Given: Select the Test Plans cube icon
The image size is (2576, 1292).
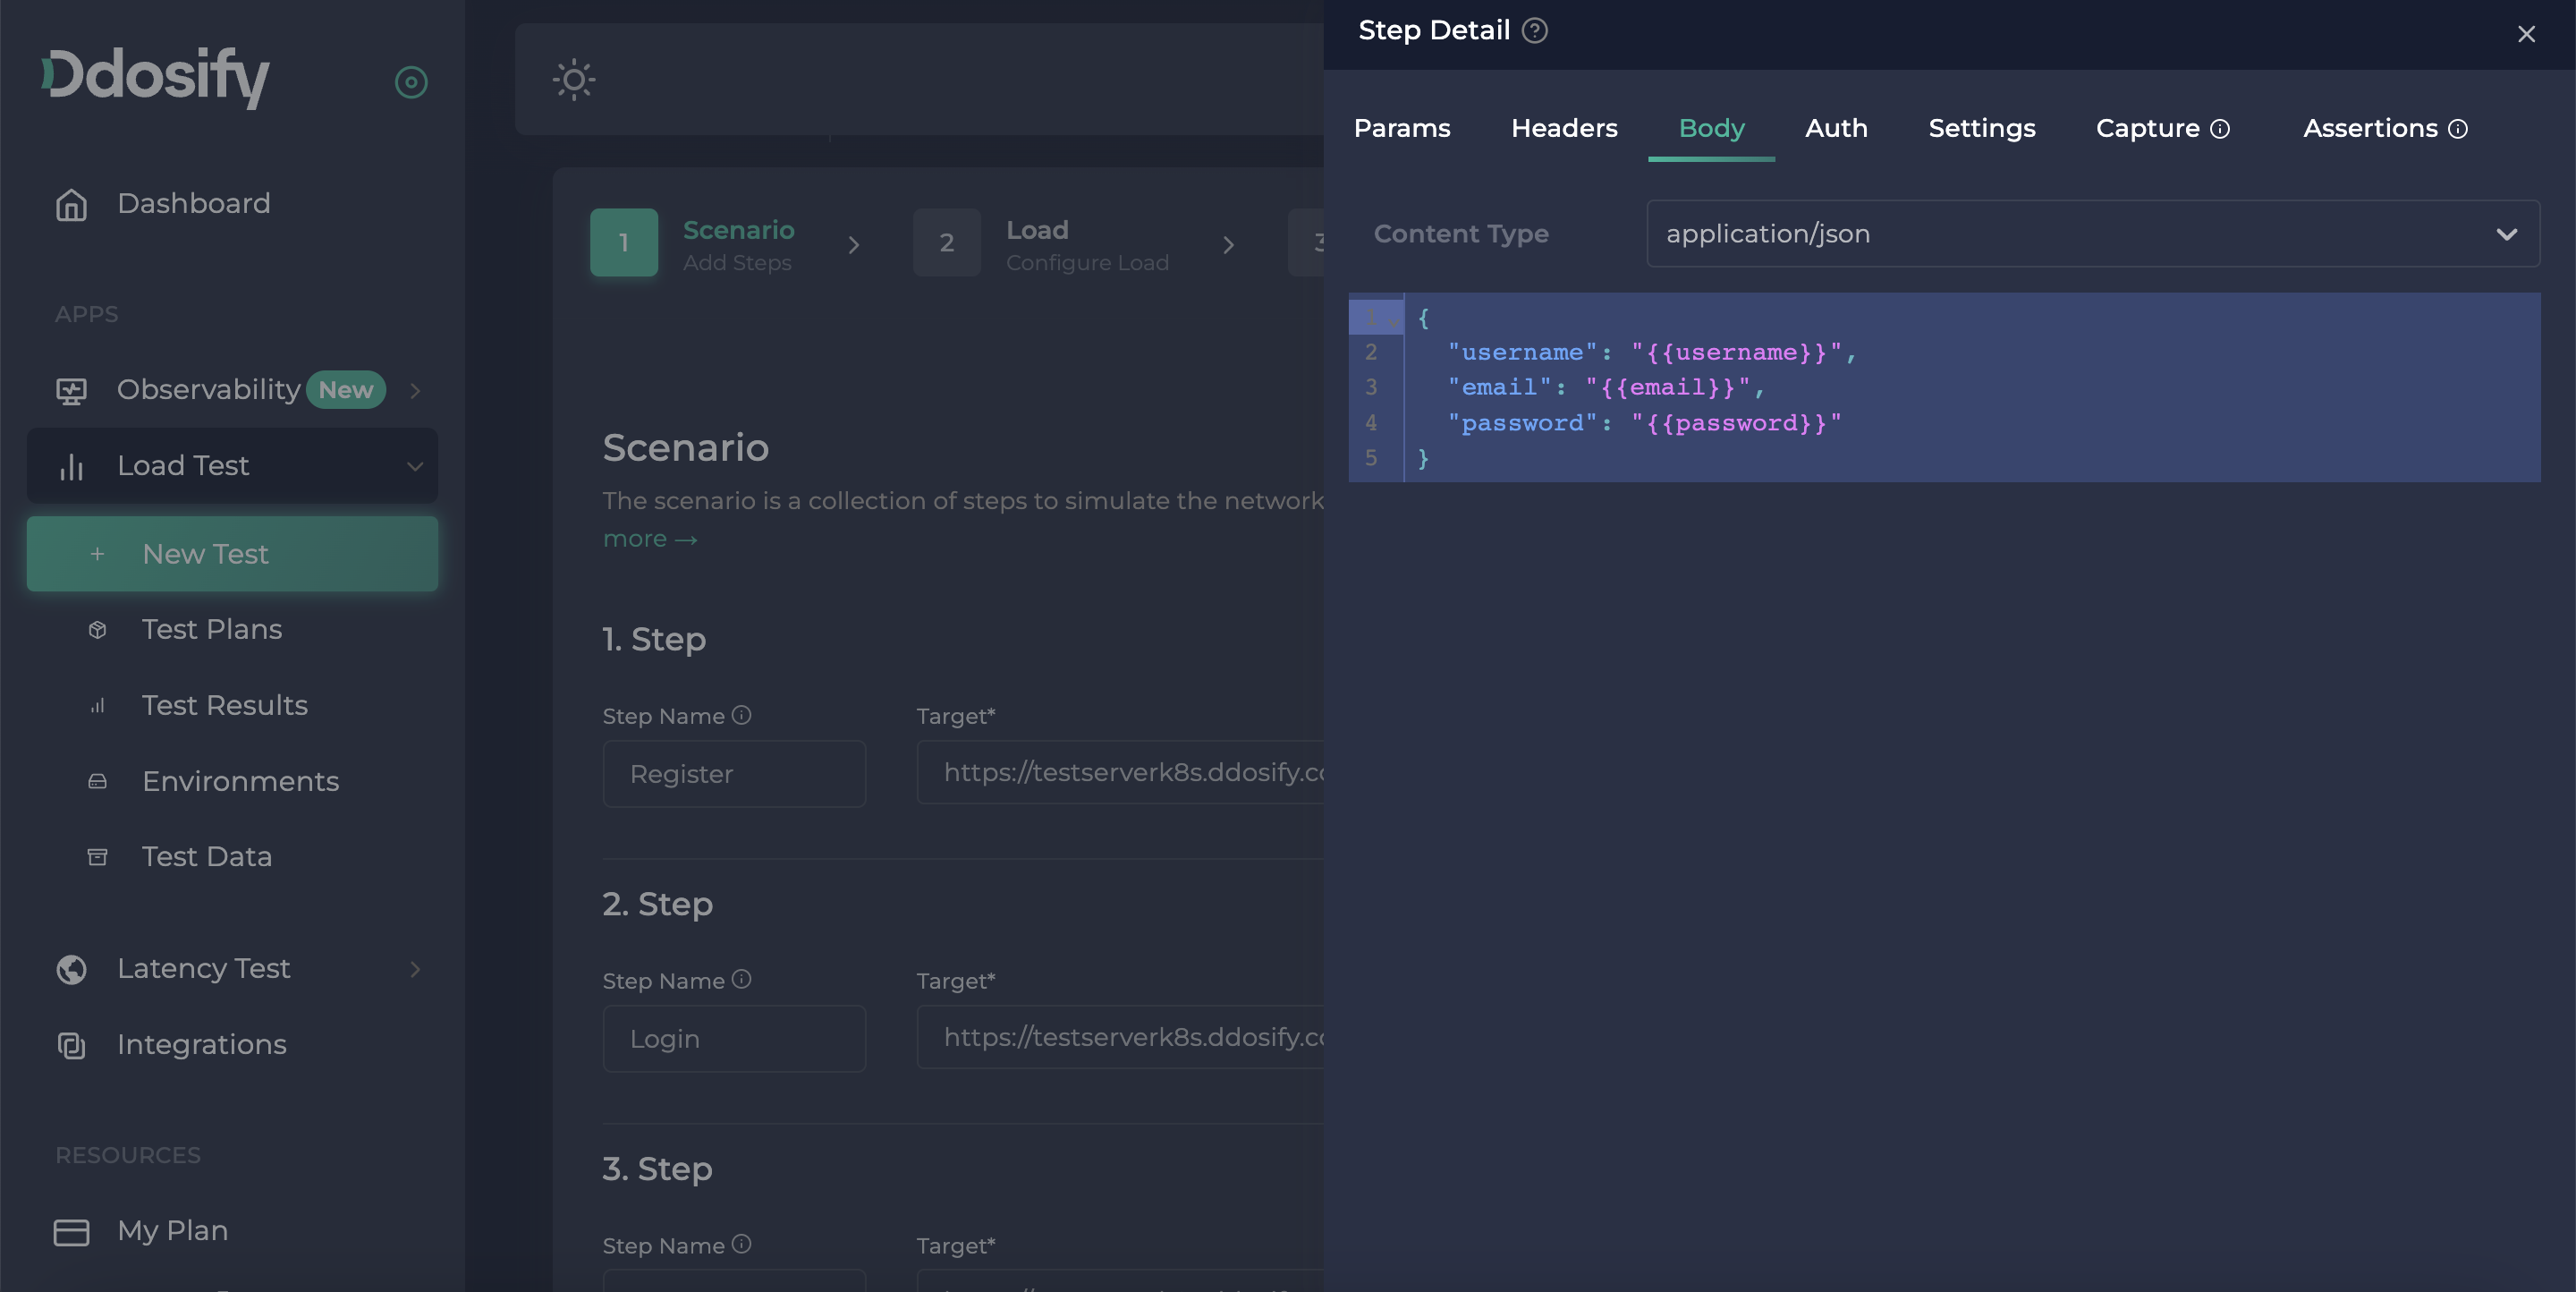Looking at the screenshot, I should (97, 630).
